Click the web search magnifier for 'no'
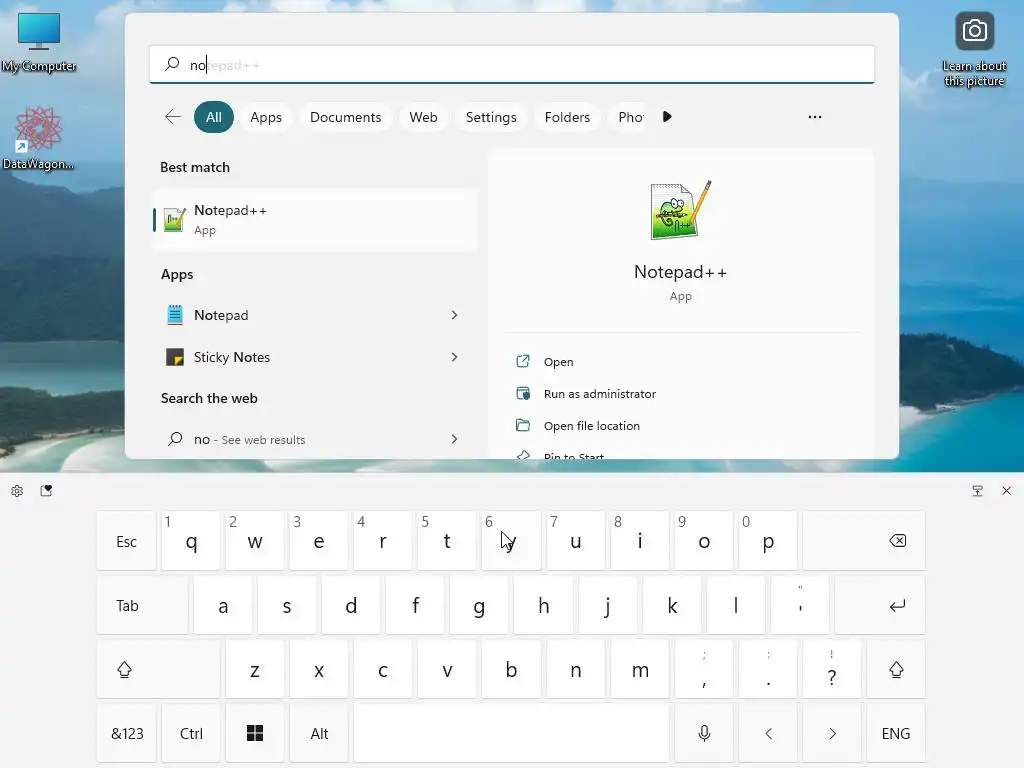Image resolution: width=1024 pixels, height=768 pixels. tap(174, 439)
